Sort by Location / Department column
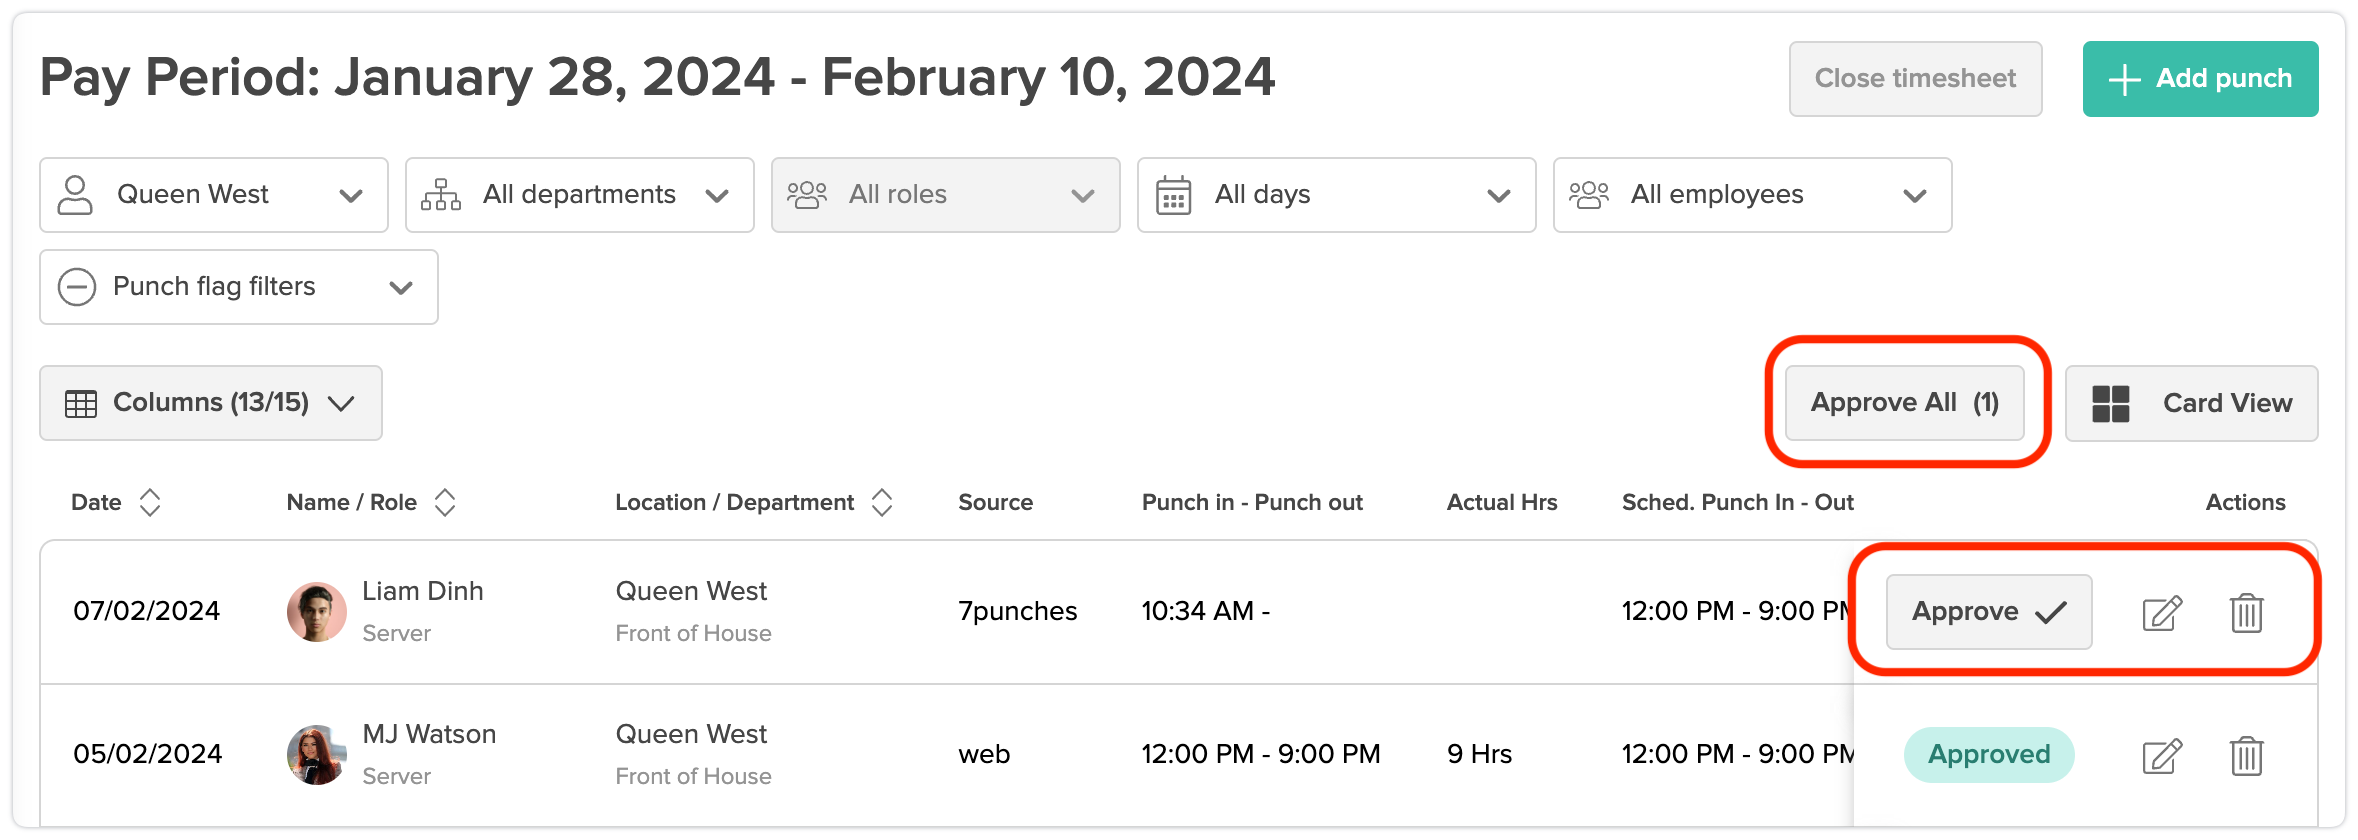Image resolution: width=2358 pixels, height=840 pixels. 881,502
